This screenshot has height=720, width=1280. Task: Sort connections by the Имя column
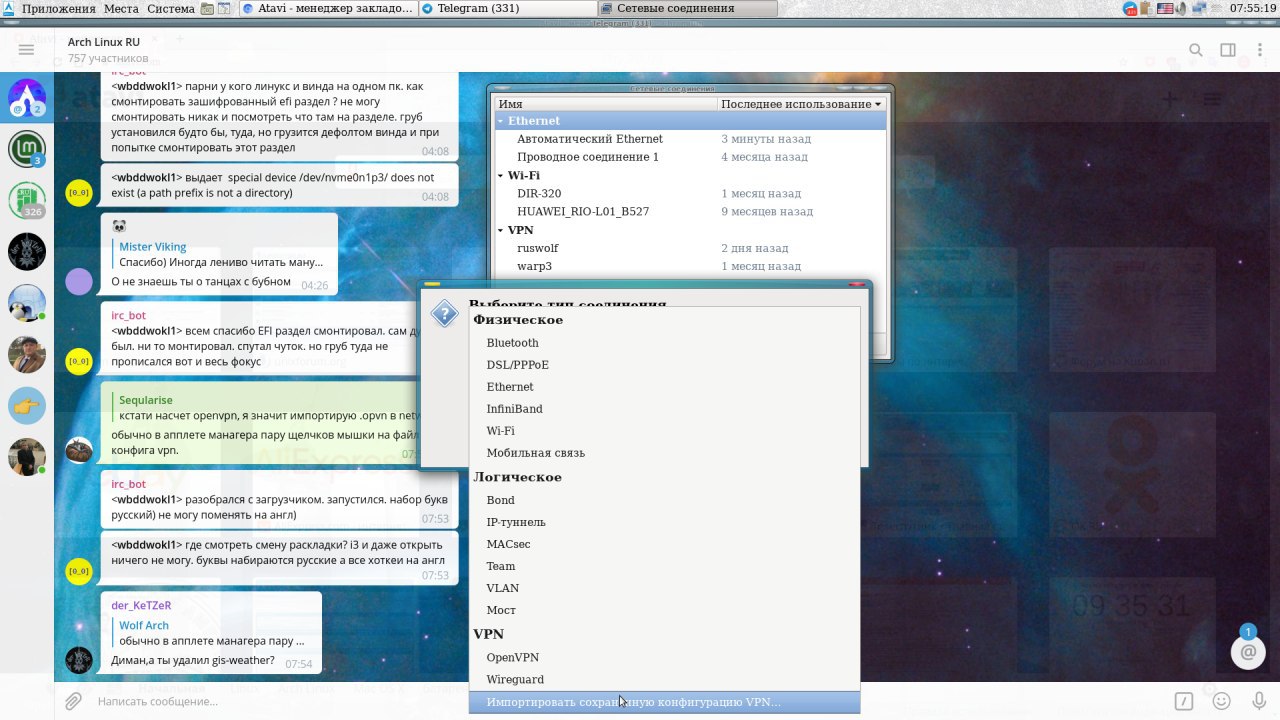(606, 104)
